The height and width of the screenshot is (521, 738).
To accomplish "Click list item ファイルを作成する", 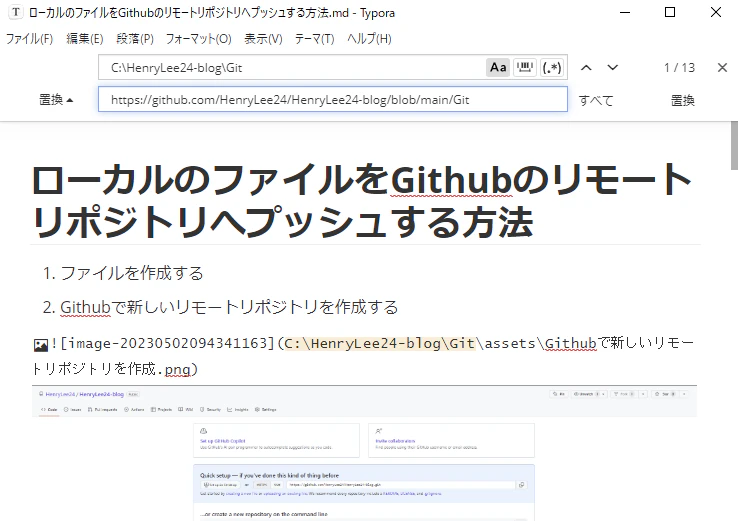I will pos(132,273).
